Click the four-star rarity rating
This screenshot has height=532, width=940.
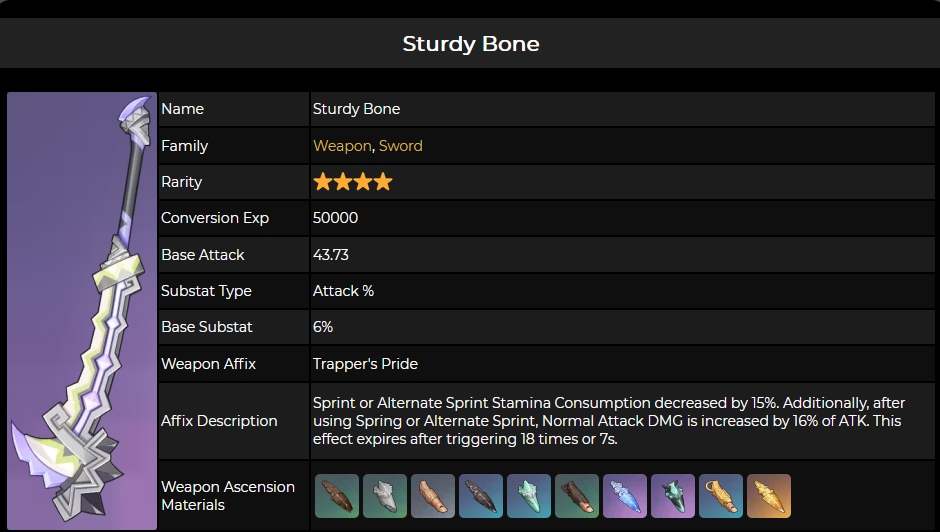353,182
